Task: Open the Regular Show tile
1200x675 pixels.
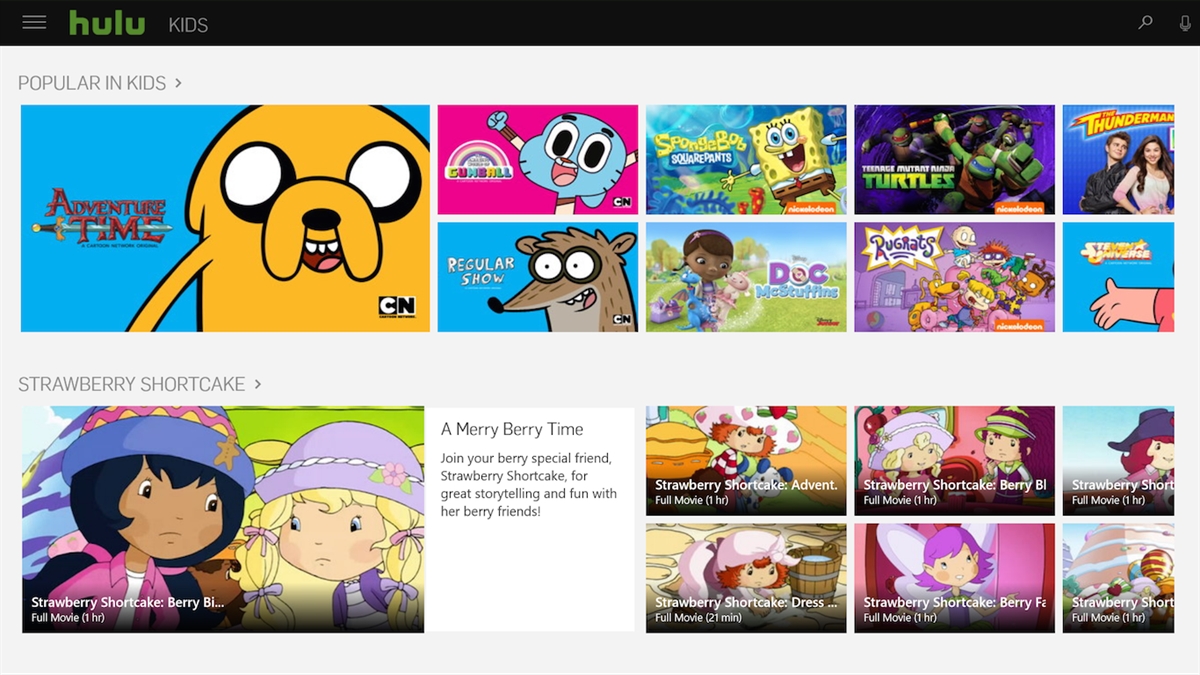Action: (538, 277)
